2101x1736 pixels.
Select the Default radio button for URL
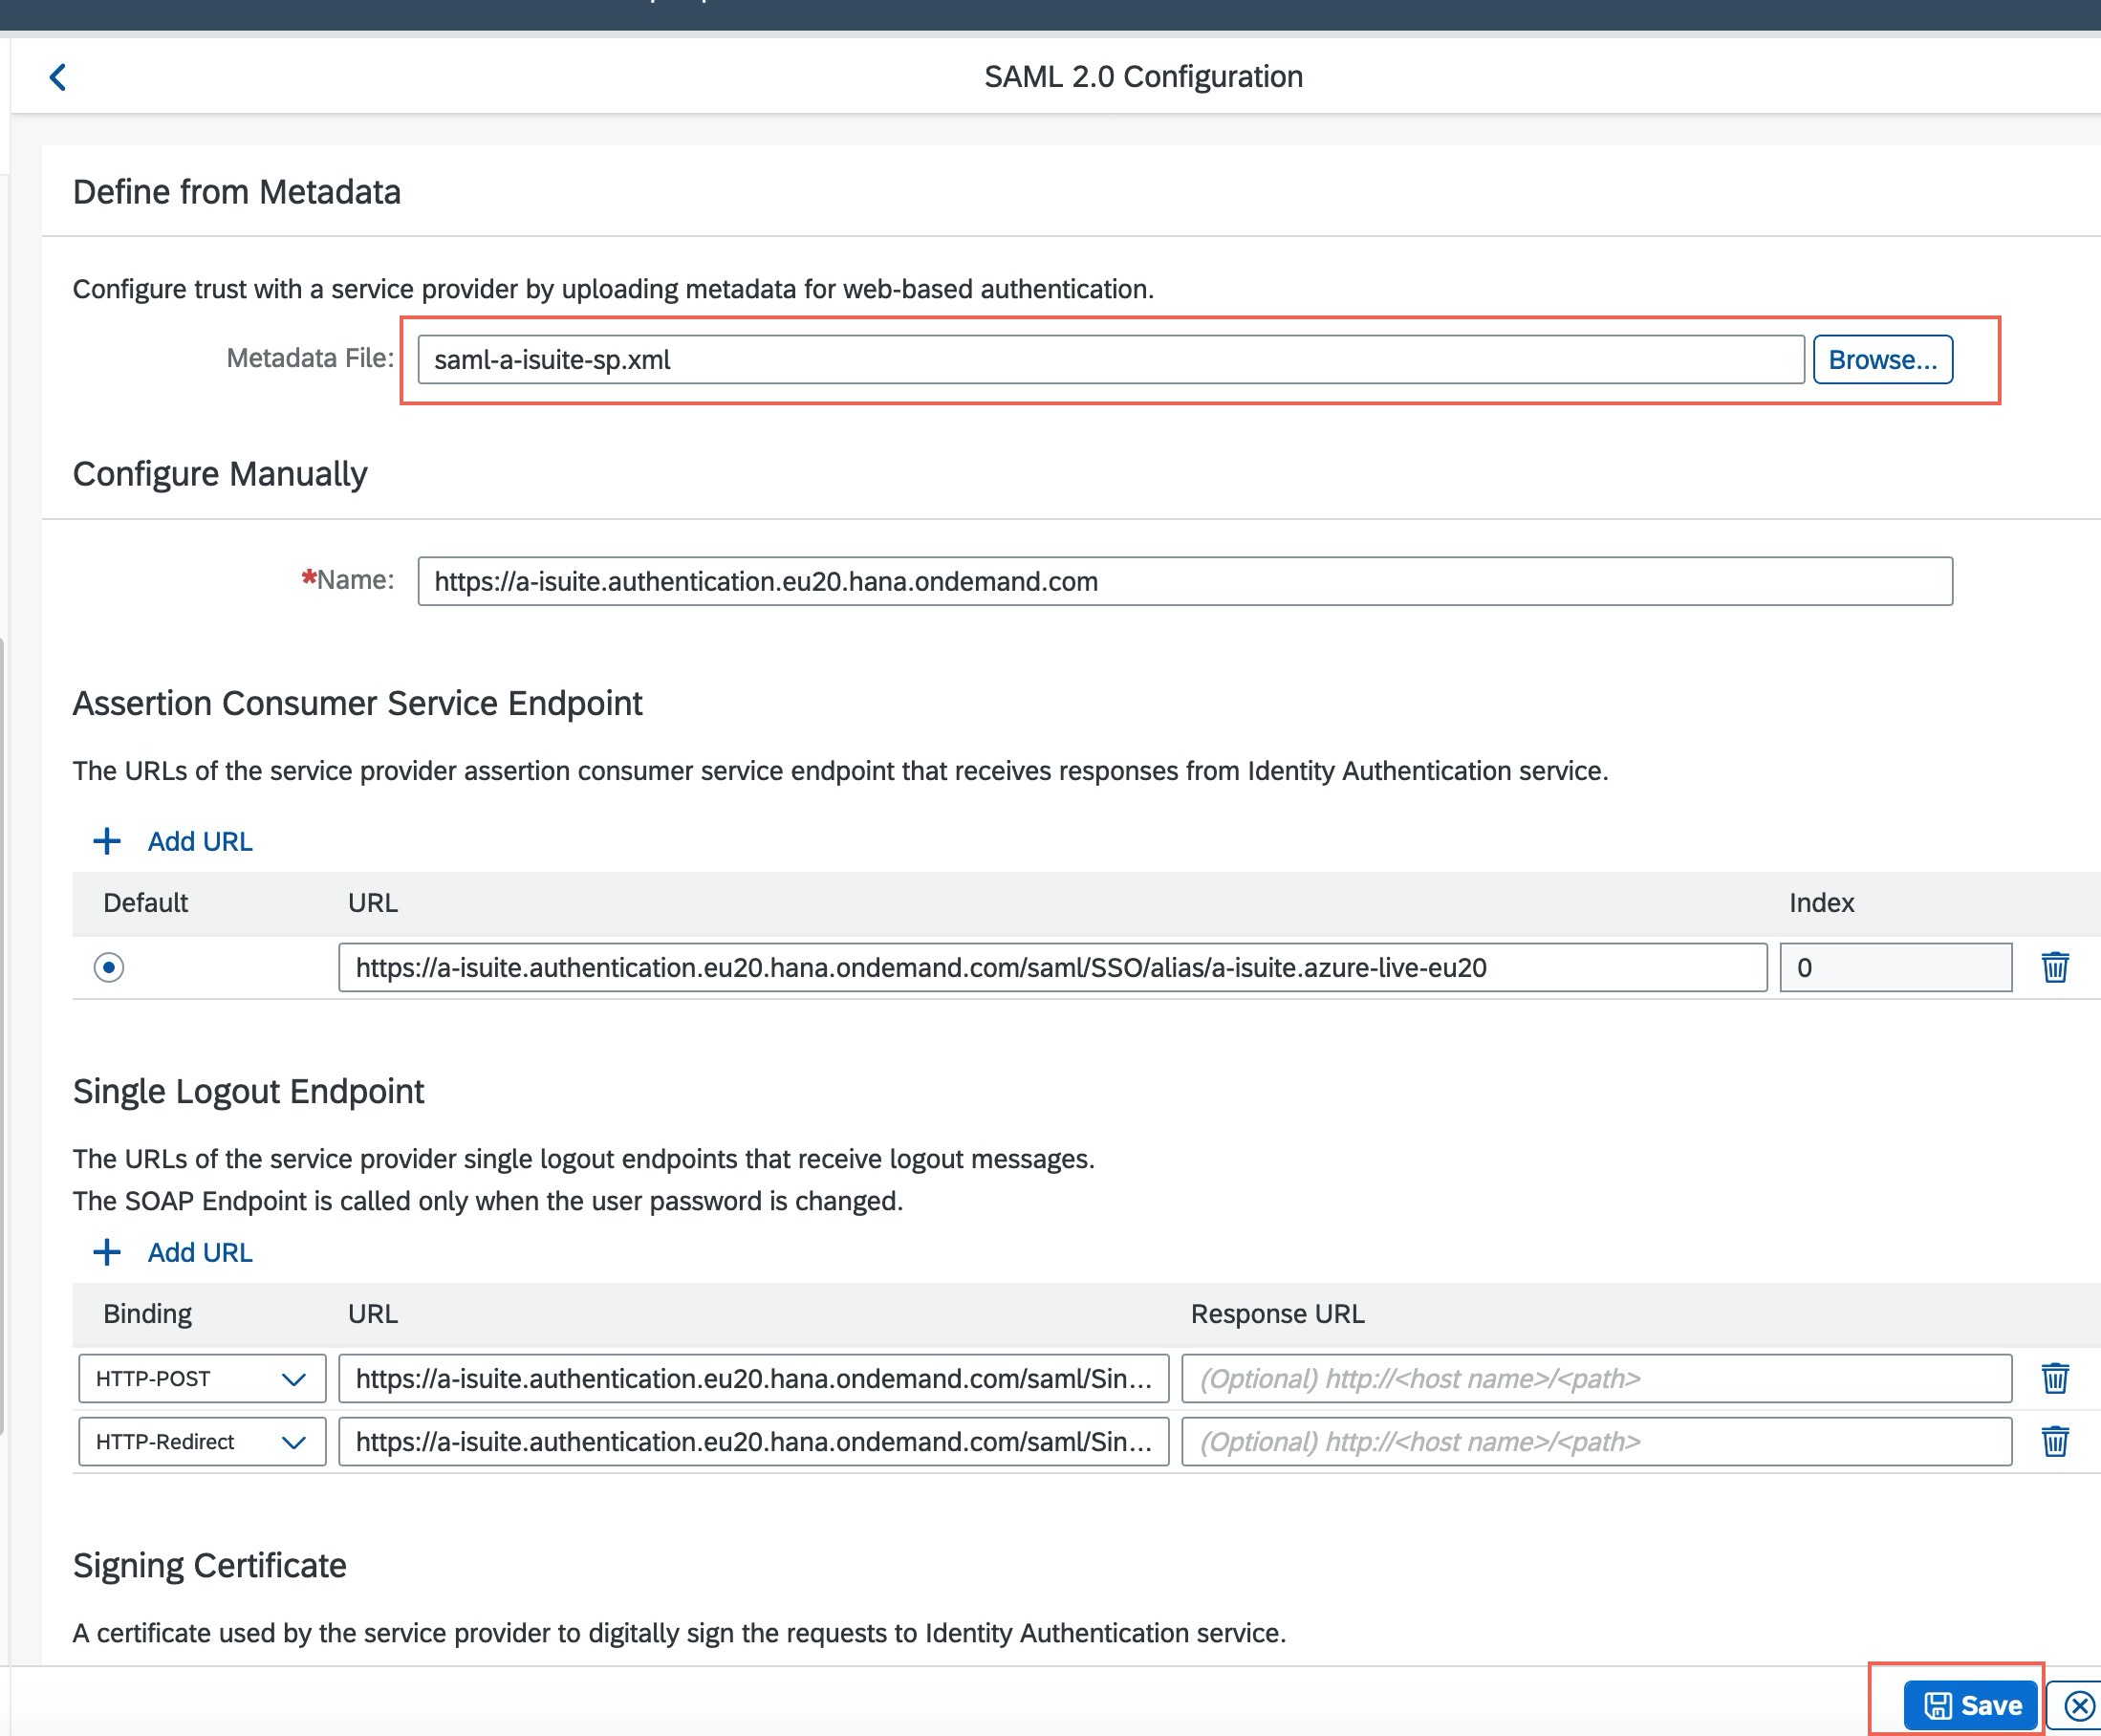[109, 967]
